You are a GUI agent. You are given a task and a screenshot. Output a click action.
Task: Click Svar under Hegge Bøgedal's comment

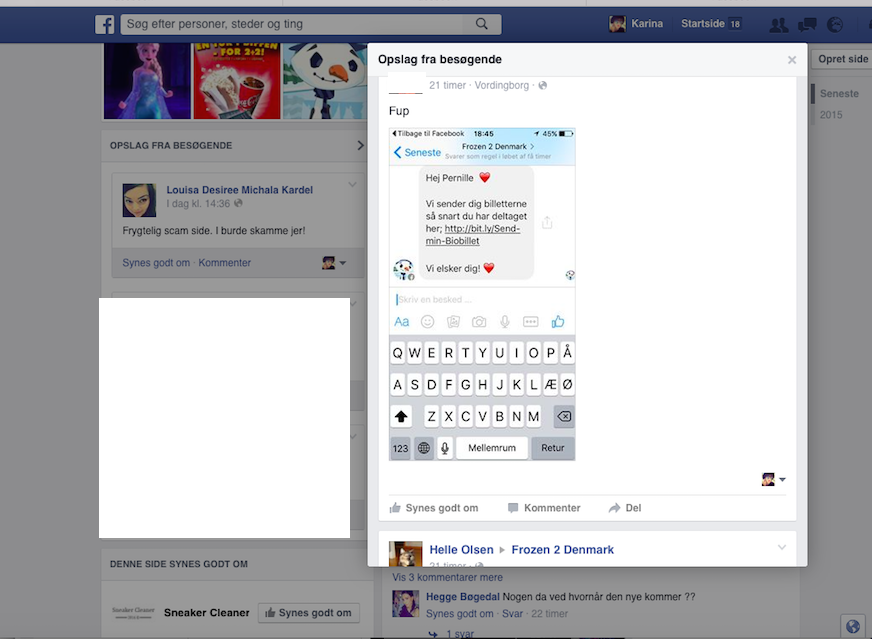tap(512, 613)
